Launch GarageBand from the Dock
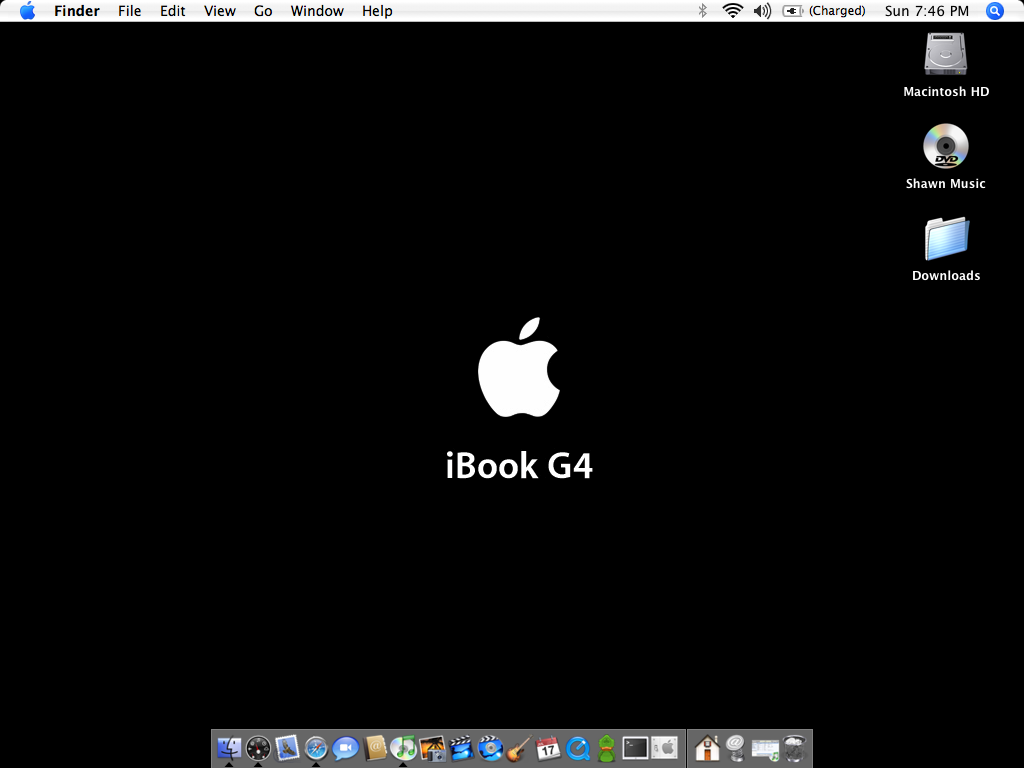The height and width of the screenshot is (768, 1024). coord(518,748)
